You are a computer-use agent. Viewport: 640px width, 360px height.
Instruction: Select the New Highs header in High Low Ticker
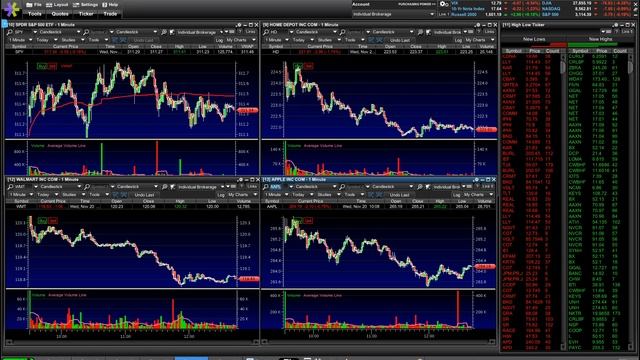pyautogui.click(x=600, y=39)
